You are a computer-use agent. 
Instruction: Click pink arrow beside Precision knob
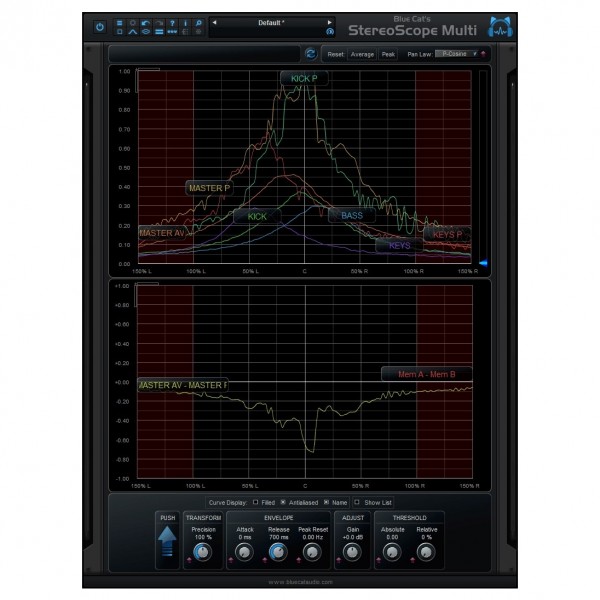click(x=189, y=560)
